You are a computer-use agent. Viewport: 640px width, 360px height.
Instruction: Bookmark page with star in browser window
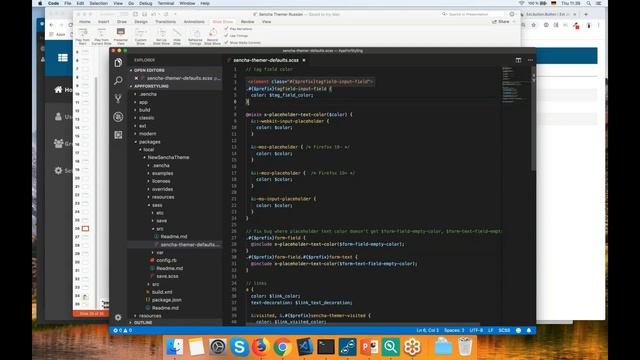coord(533,25)
